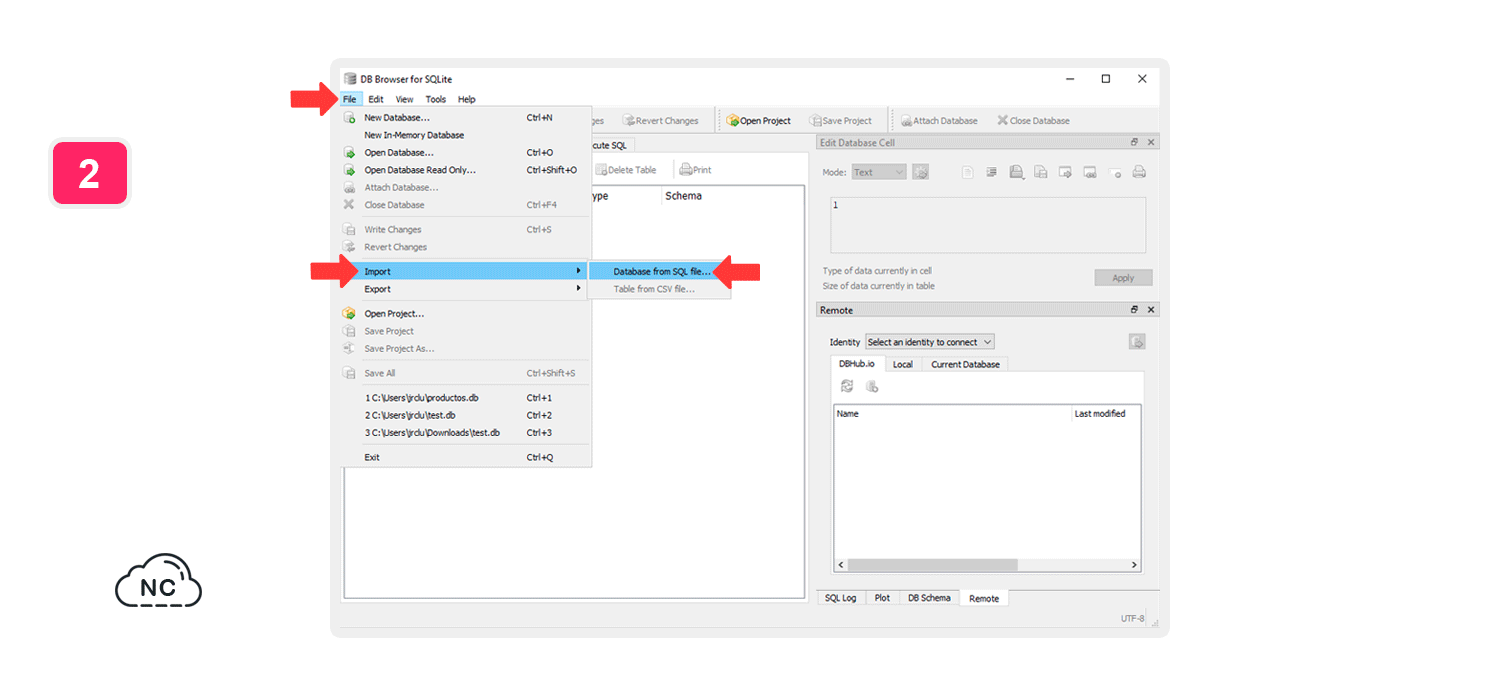
Task: Click the Schema column header
Action: pos(683,196)
